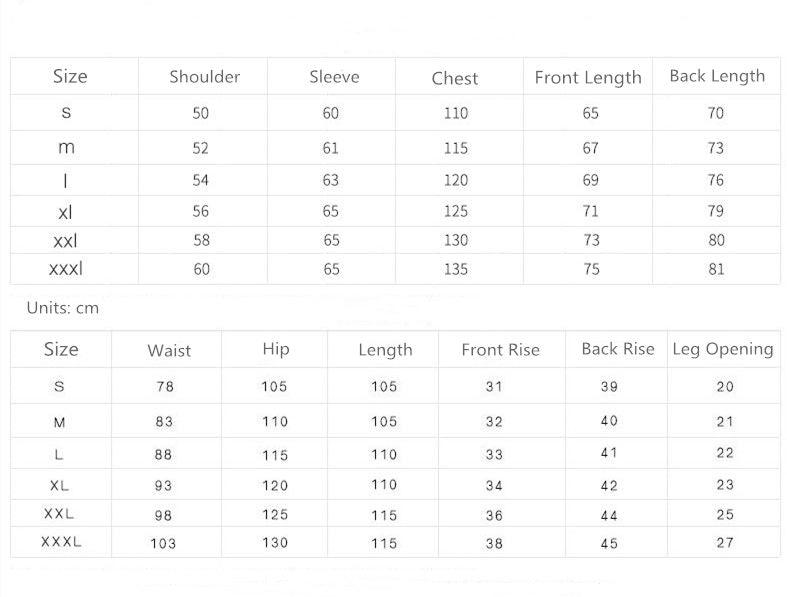This screenshot has width=787, height=597.
Task: Click back length value 81
Action: (716, 269)
